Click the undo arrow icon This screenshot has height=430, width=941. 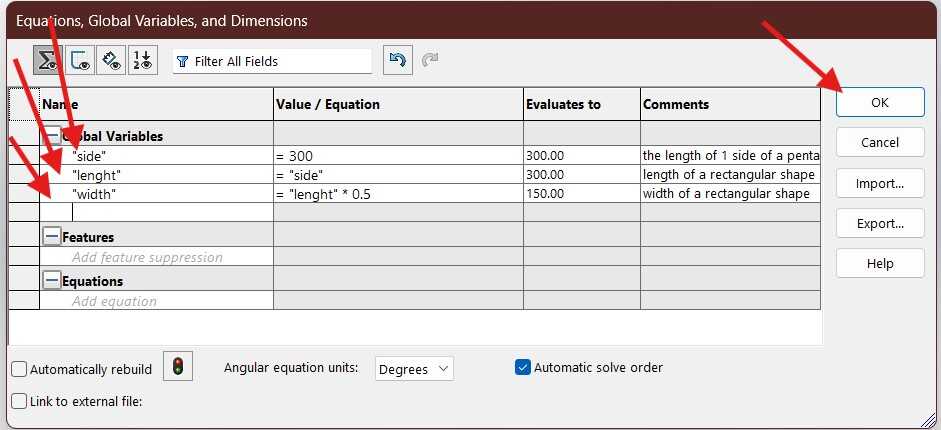pyautogui.click(x=398, y=61)
